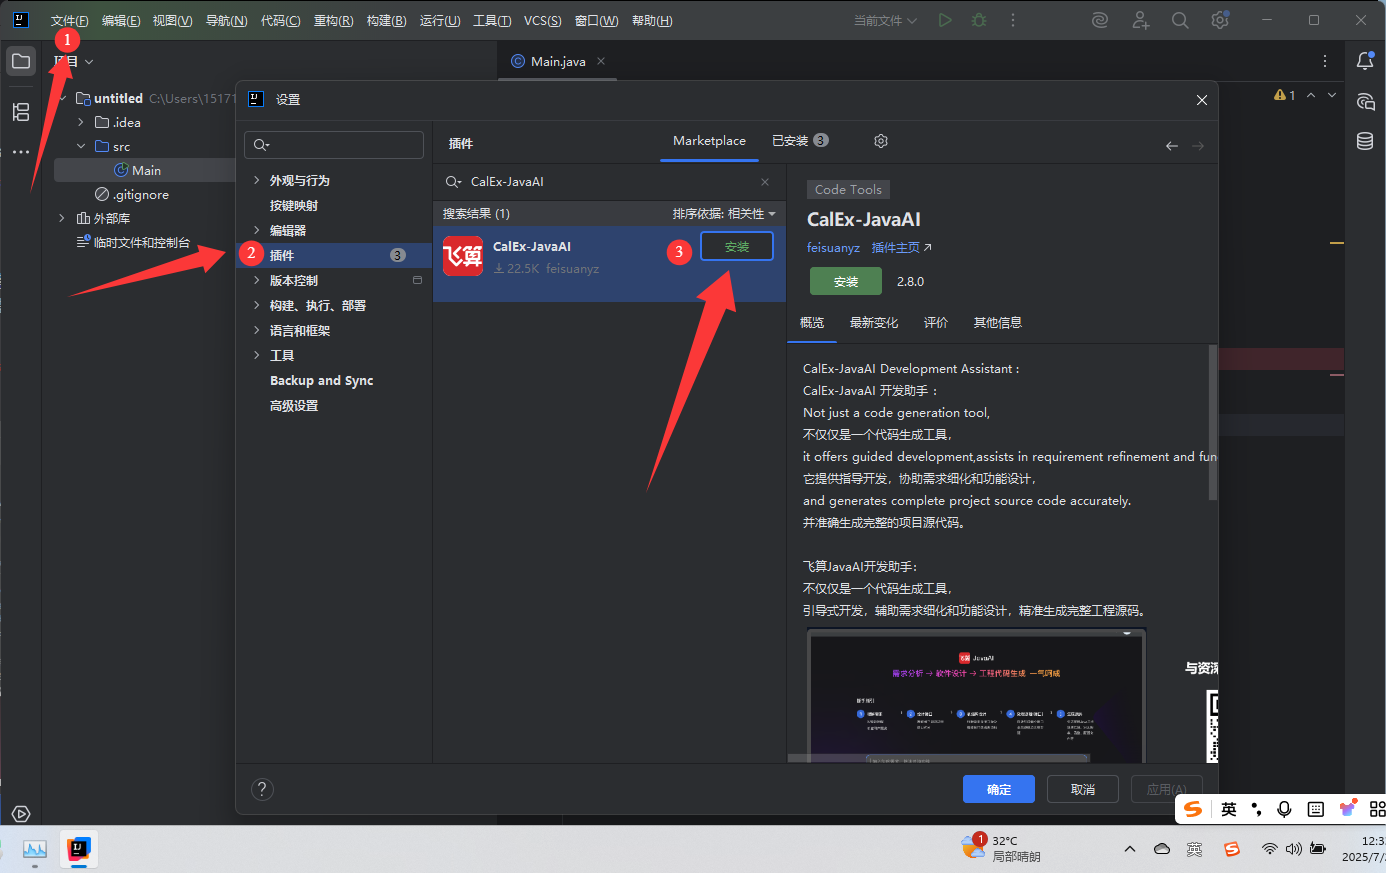This screenshot has width=1386, height=873.
Task: Open the 评价 plugin detail tab
Action: pyautogui.click(x=936, y=322)
